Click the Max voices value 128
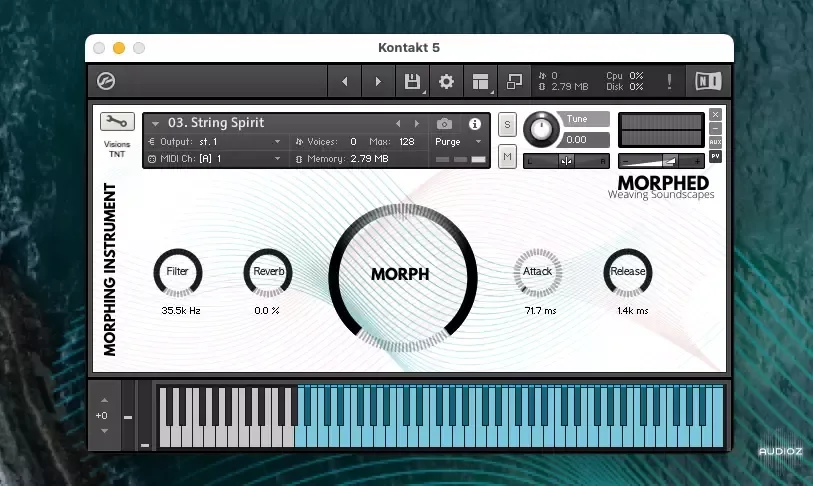This screenshot has height=486, width=813. [x=407, y=142]
